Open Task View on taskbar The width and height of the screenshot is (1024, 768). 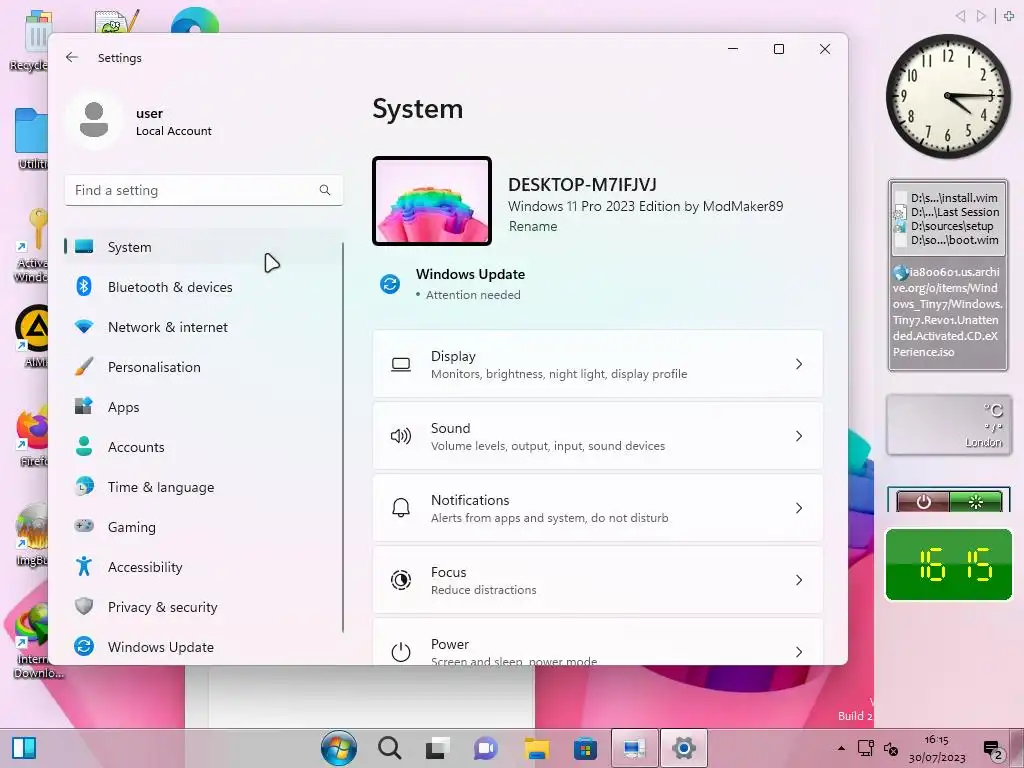(438, 748)
